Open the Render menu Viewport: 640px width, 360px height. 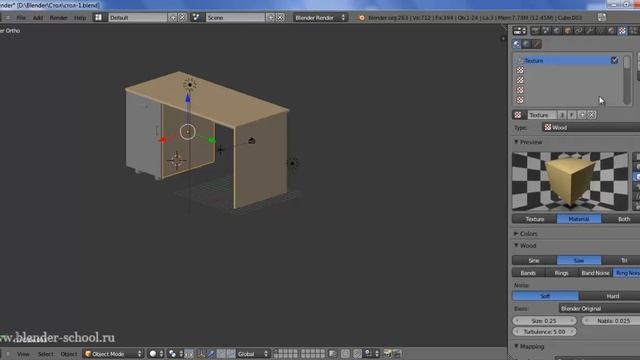click(x=58, y=18)
